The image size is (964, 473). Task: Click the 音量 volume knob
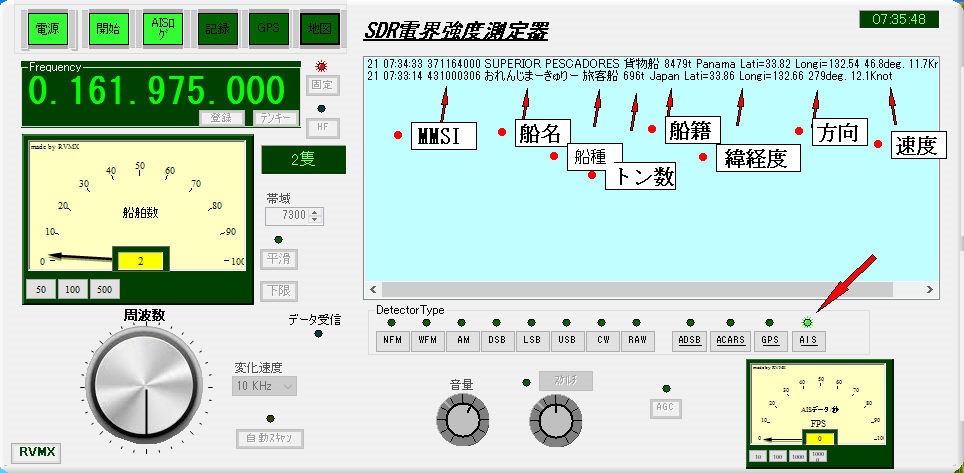(x=458, y=420)
